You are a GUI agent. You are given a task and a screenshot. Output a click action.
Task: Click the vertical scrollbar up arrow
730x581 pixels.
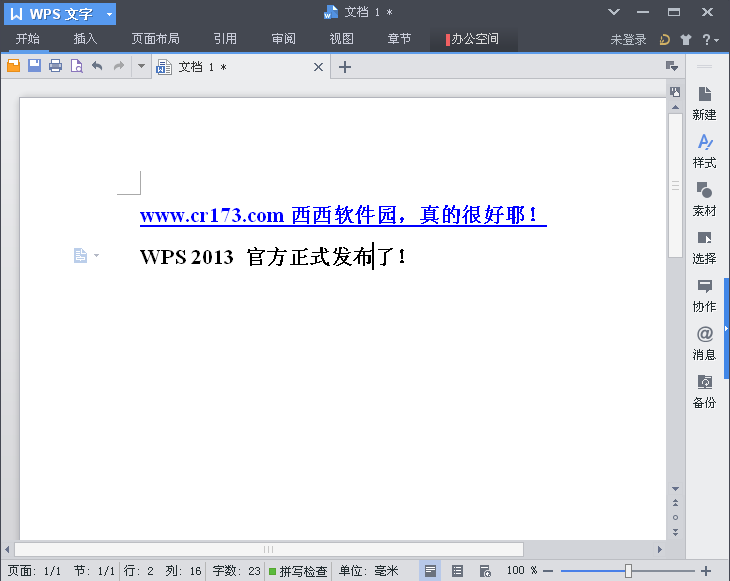[x=675, y=107]
